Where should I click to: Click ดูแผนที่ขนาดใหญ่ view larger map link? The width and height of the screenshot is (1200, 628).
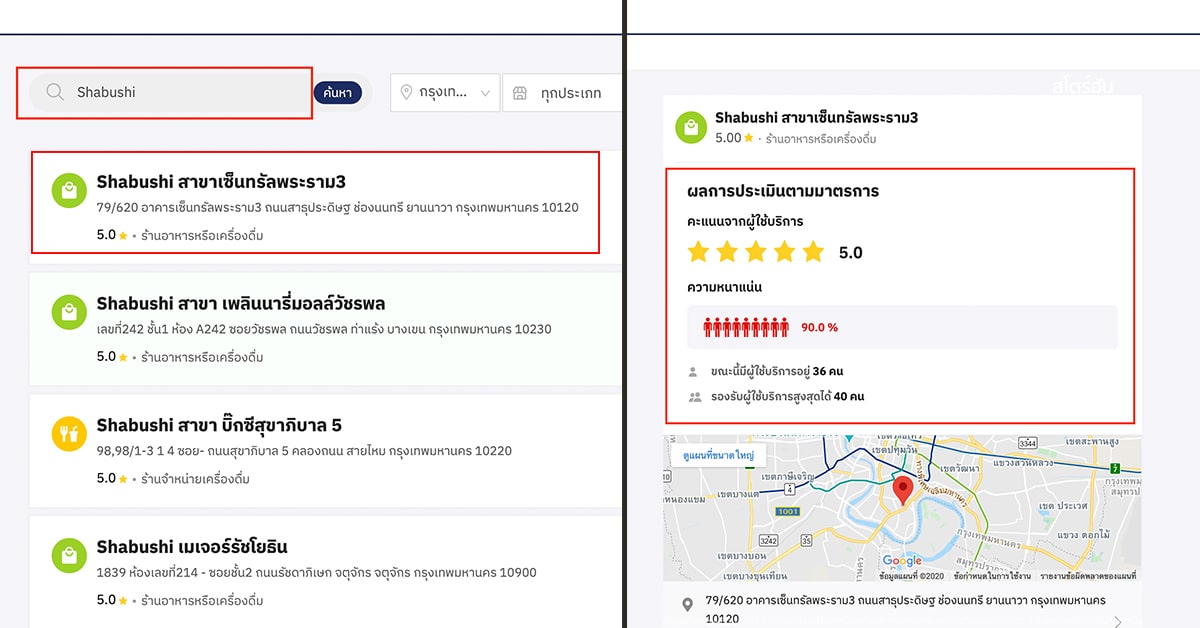coord(719,455)
